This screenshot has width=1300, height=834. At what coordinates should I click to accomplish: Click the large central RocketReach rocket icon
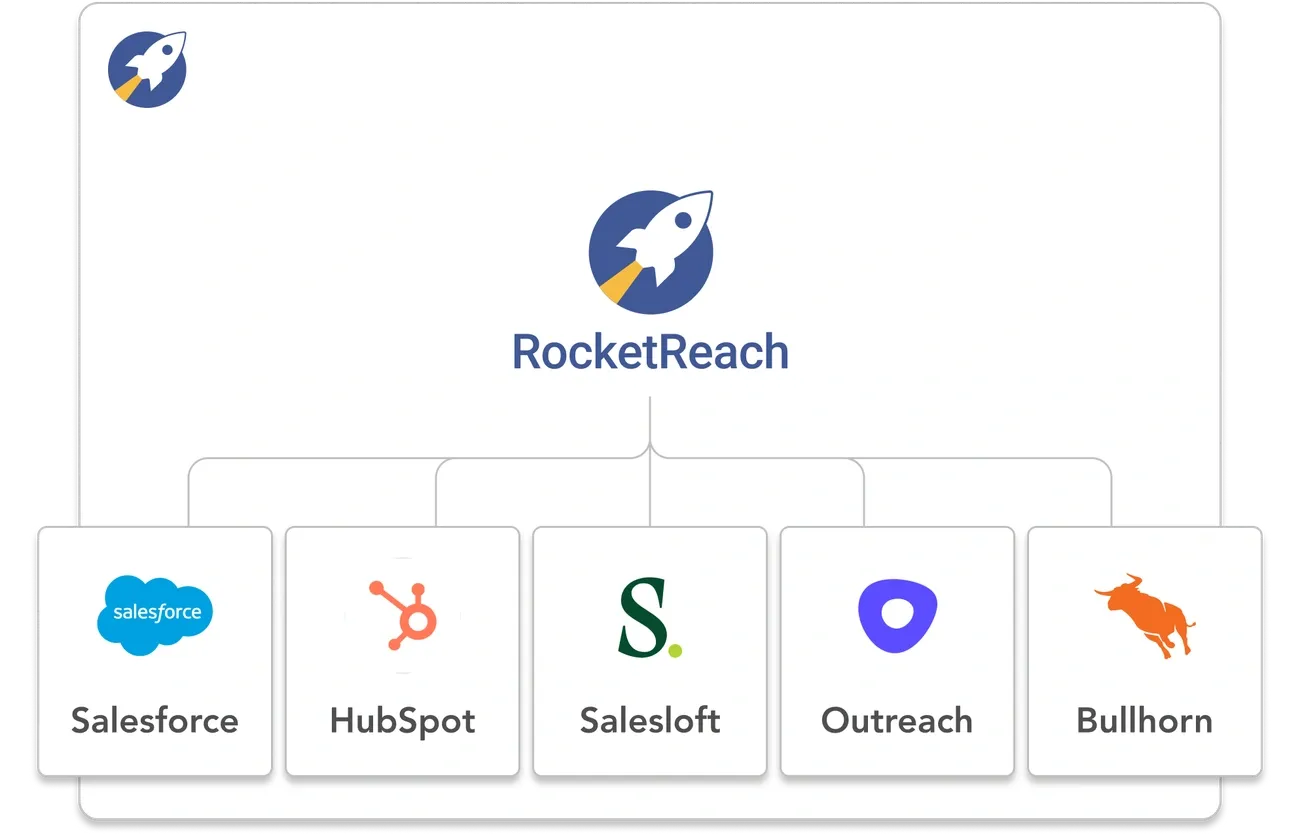pyautogui.click(x=651, y=251)
